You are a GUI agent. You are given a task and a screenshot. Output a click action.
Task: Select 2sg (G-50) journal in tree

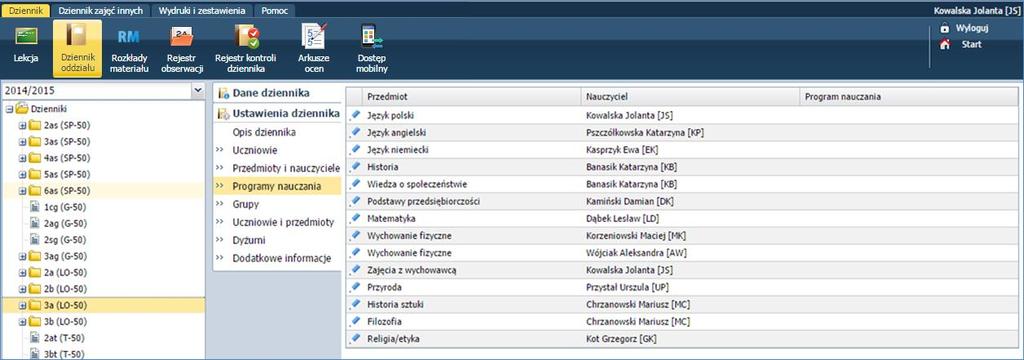click(65, 240)
